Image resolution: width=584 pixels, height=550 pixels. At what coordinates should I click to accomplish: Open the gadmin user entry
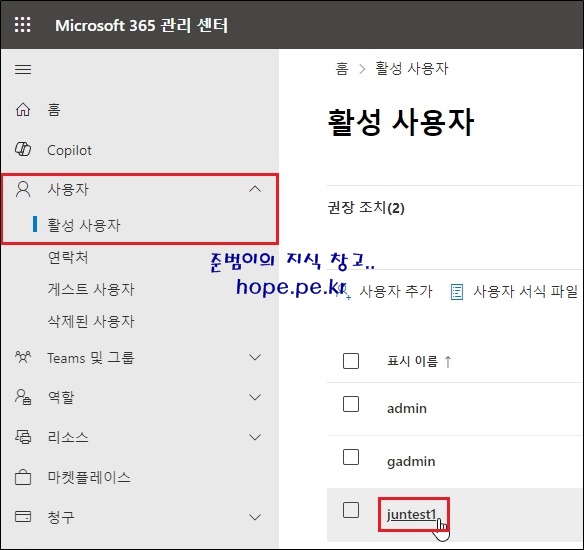tap(411, 462)
